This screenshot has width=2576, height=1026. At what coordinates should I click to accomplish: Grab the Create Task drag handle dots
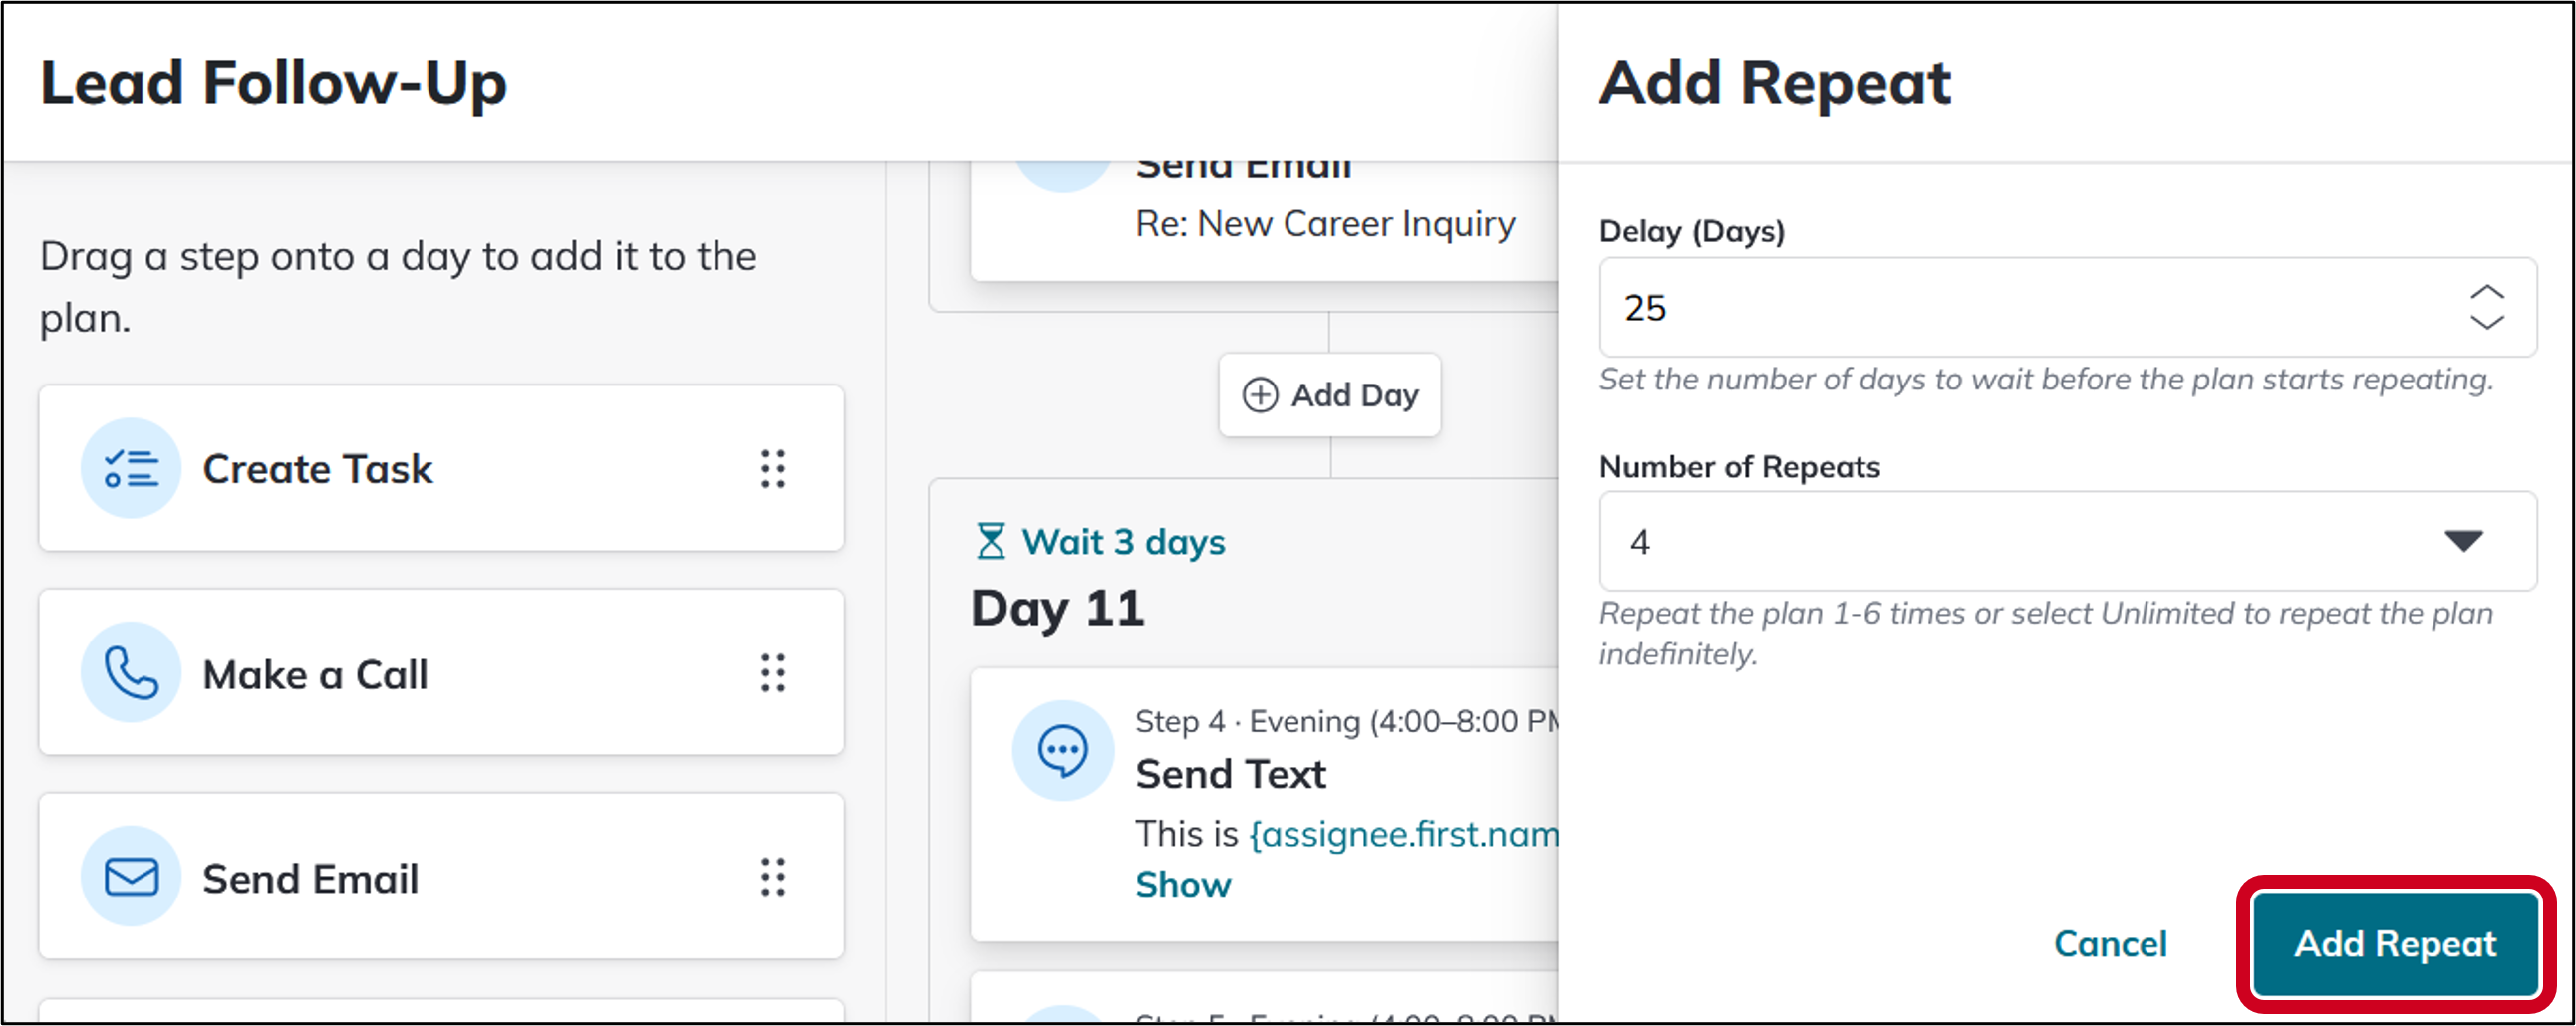point(773,468)
